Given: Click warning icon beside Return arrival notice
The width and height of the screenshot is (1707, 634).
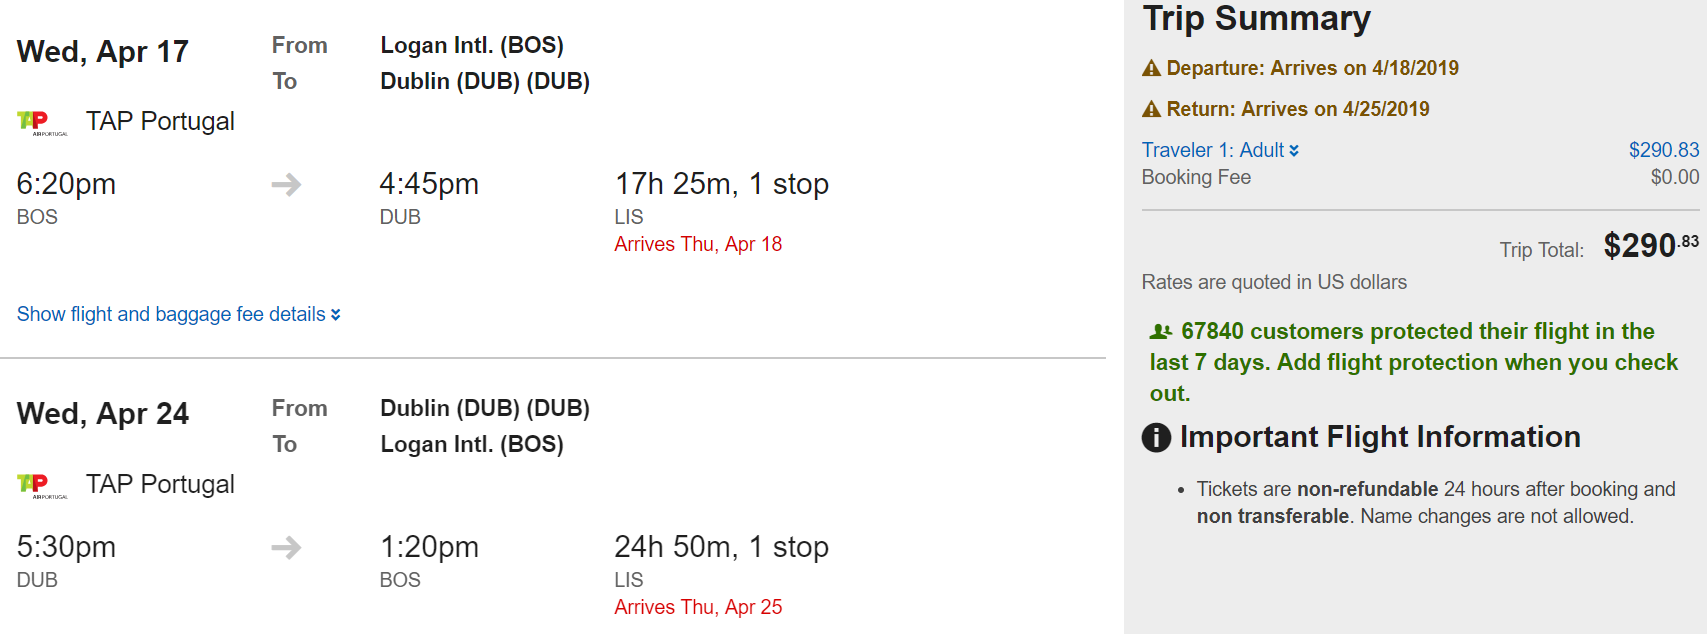Looking at the screenshot, I should 1152,110.
